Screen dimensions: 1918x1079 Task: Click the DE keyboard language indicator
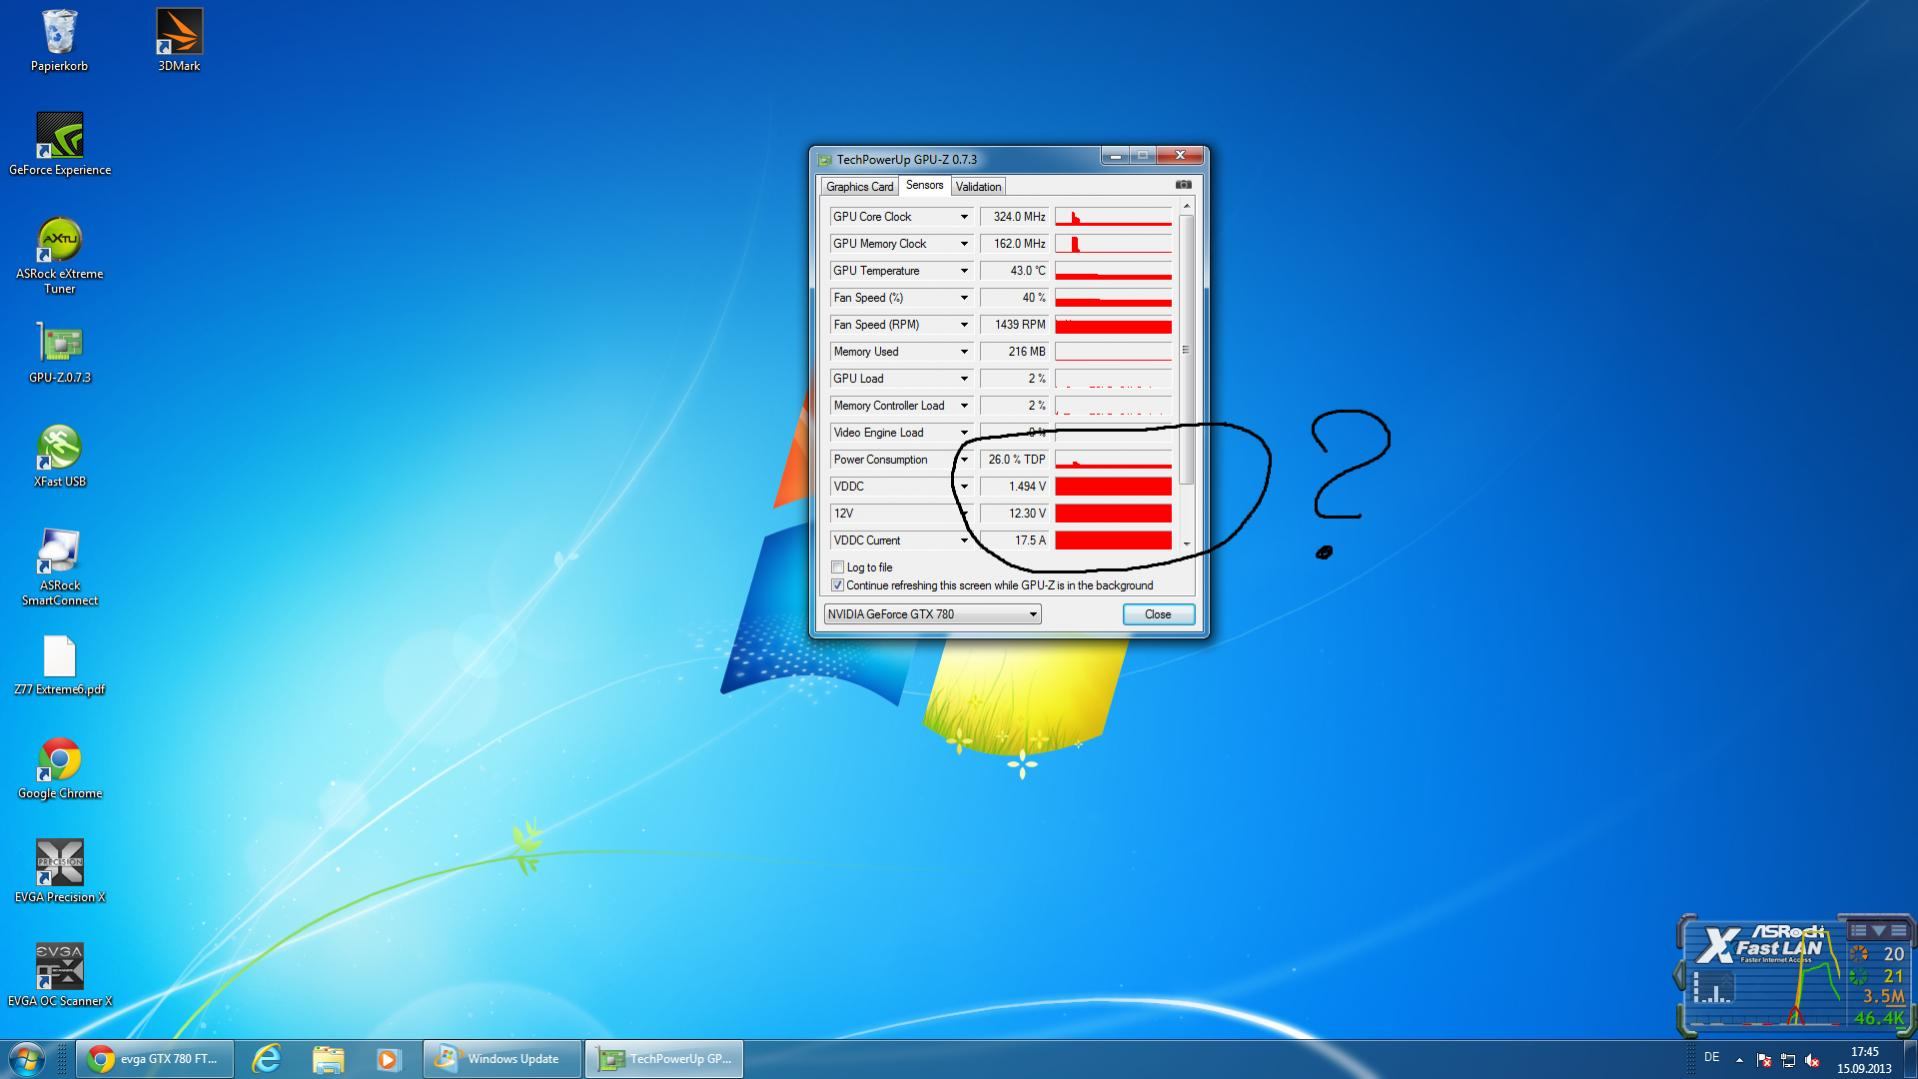click(1712, 1057)
